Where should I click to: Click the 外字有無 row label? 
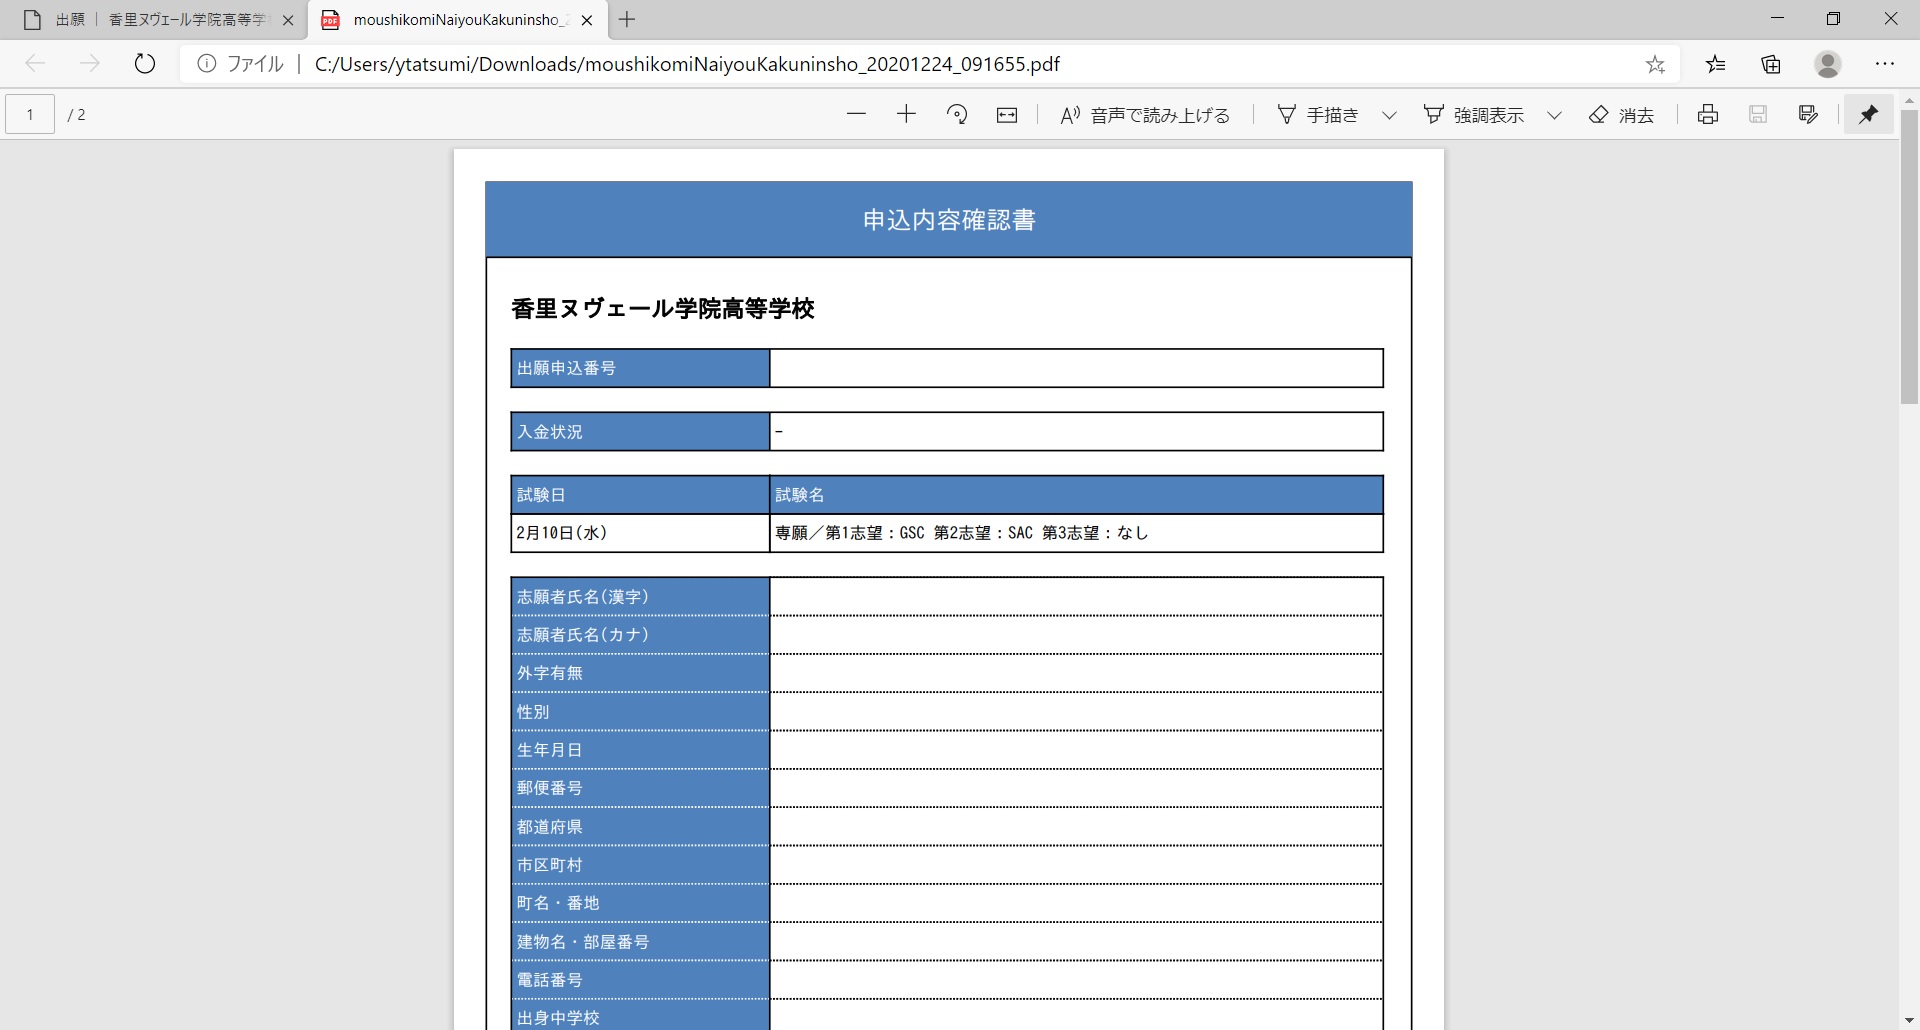coord(640,673)
